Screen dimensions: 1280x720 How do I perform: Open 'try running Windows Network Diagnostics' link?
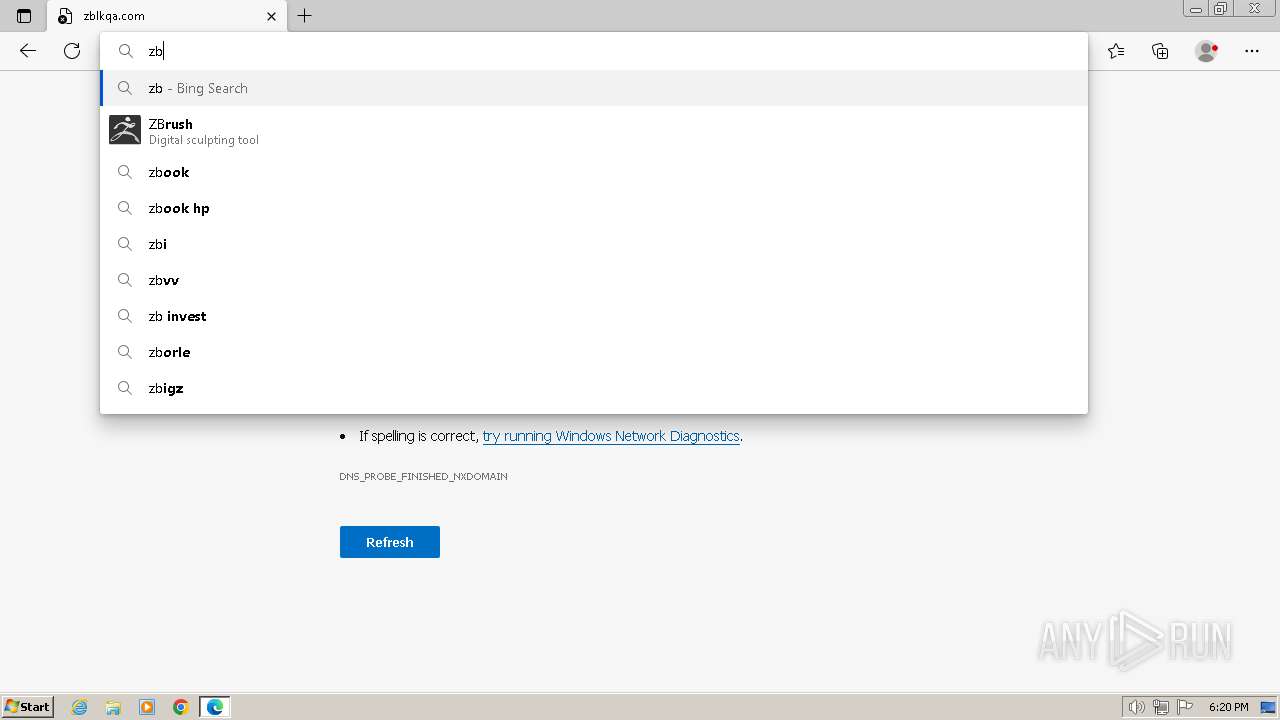coord(611,436)
